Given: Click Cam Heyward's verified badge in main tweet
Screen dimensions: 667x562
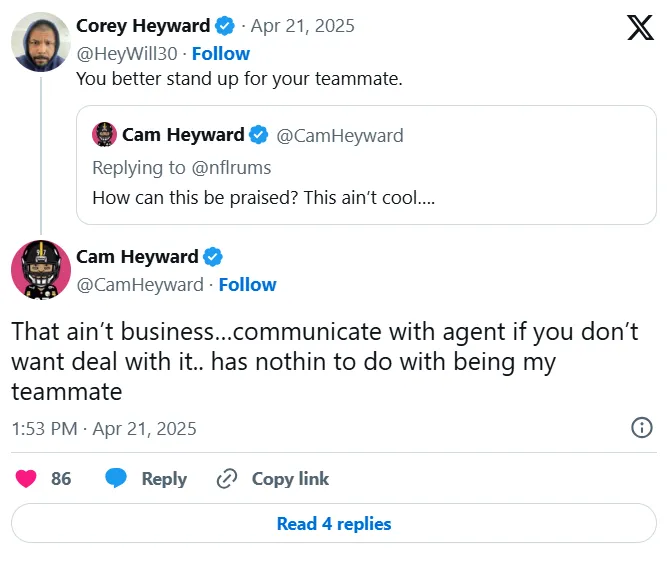Looking at the screenshot, I should point(214,257).
